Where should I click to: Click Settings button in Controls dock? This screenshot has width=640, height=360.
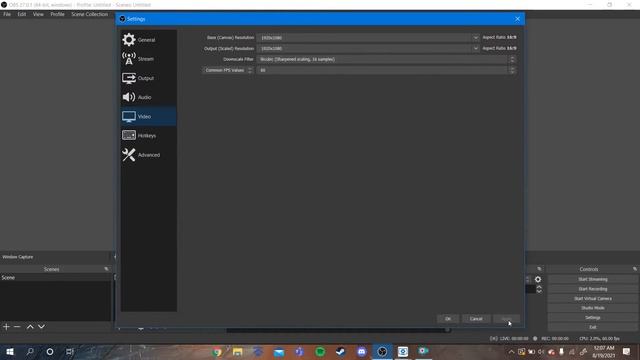[593, 318]
